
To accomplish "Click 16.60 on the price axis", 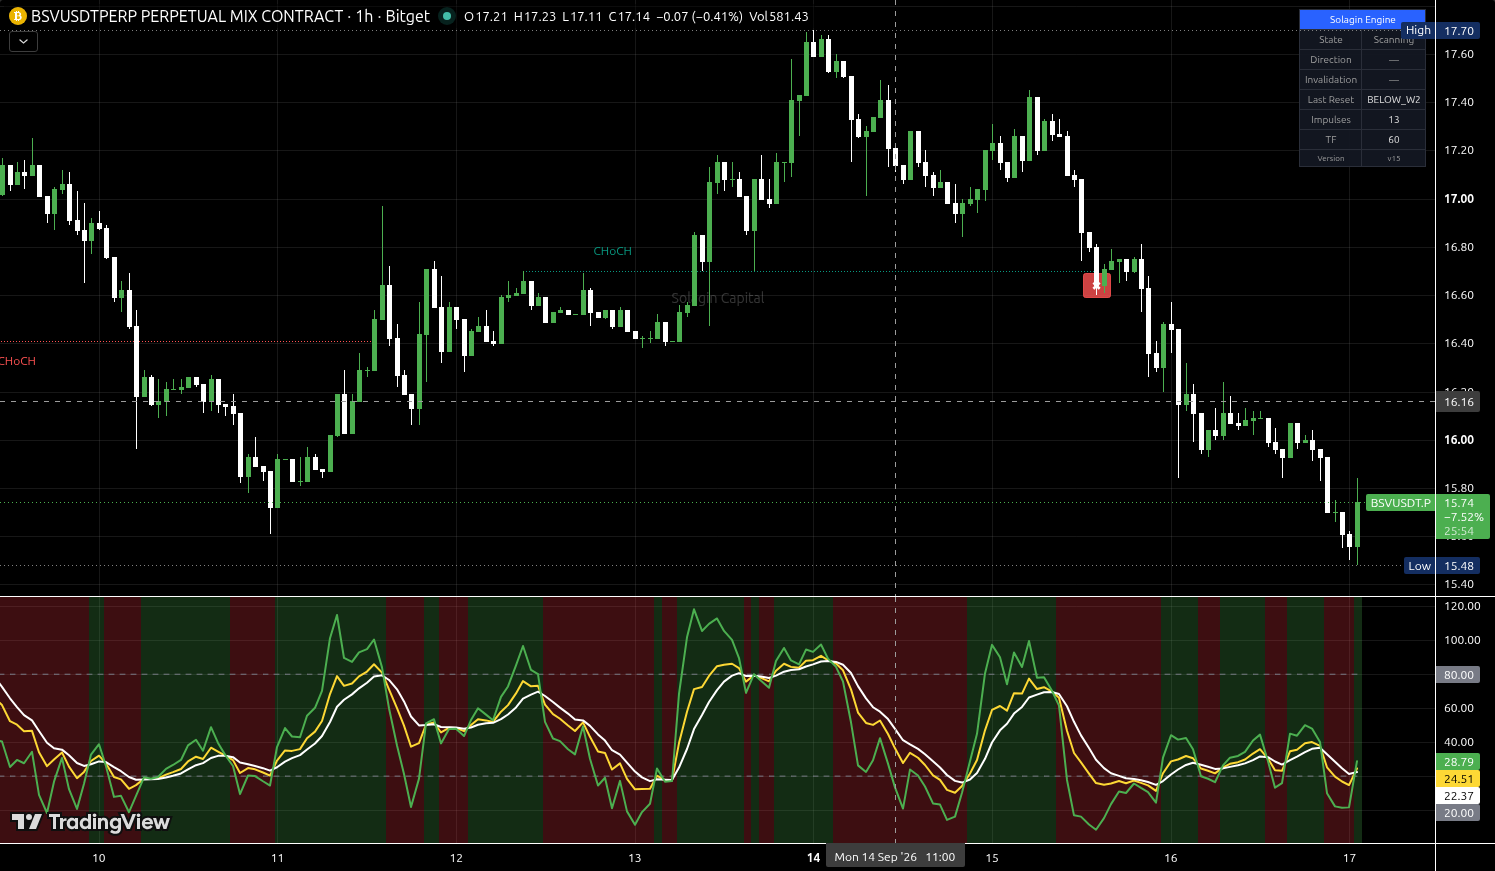I will click(1459, 295).
